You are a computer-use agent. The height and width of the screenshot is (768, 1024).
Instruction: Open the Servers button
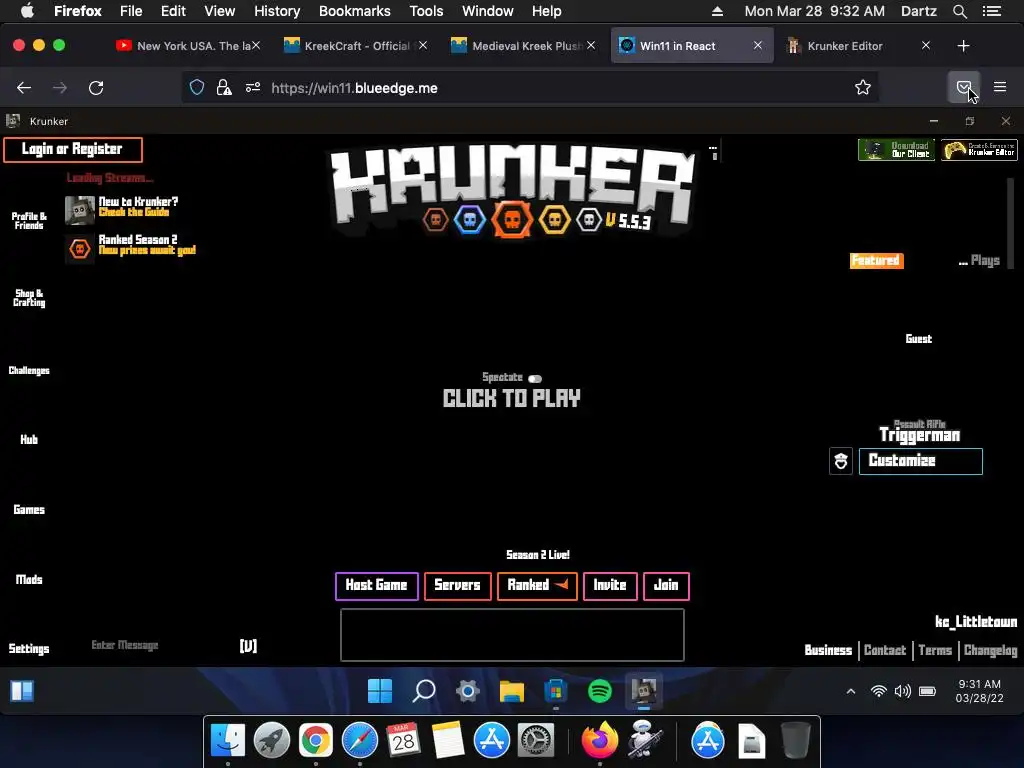pyautogui.click(x=458, y=586)
